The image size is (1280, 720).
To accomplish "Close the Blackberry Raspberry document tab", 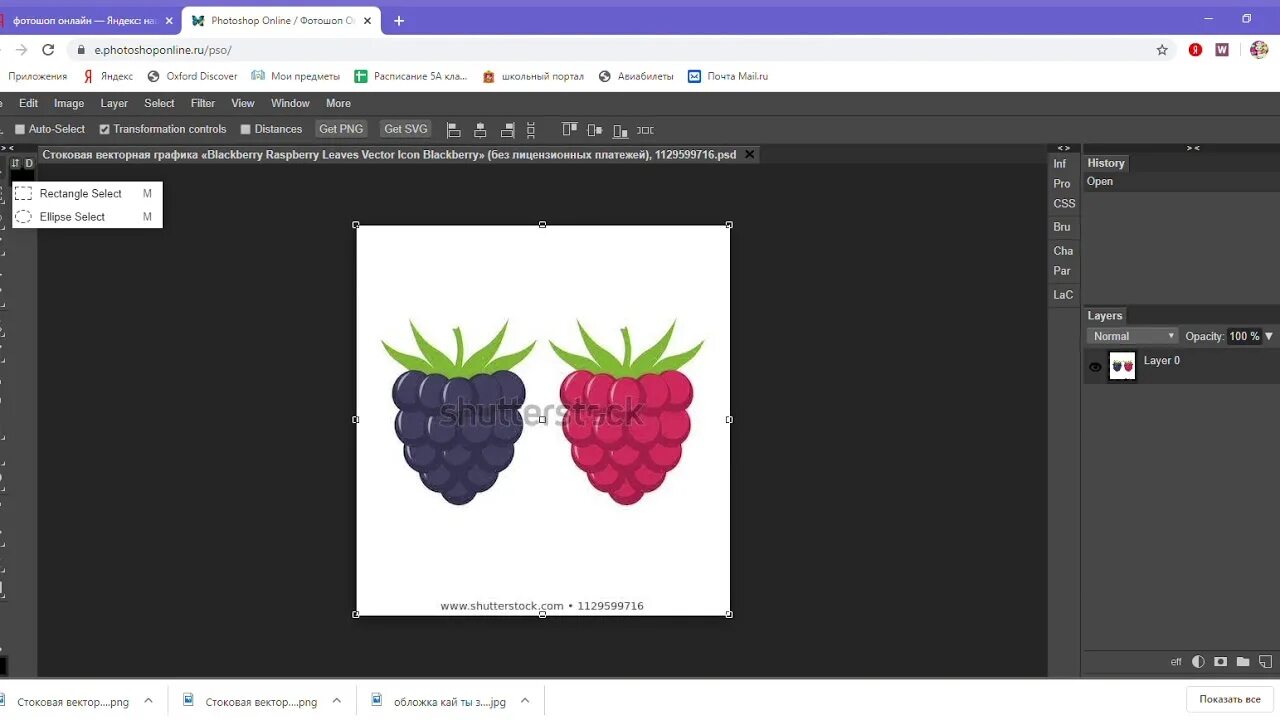I will pos(750,154).
